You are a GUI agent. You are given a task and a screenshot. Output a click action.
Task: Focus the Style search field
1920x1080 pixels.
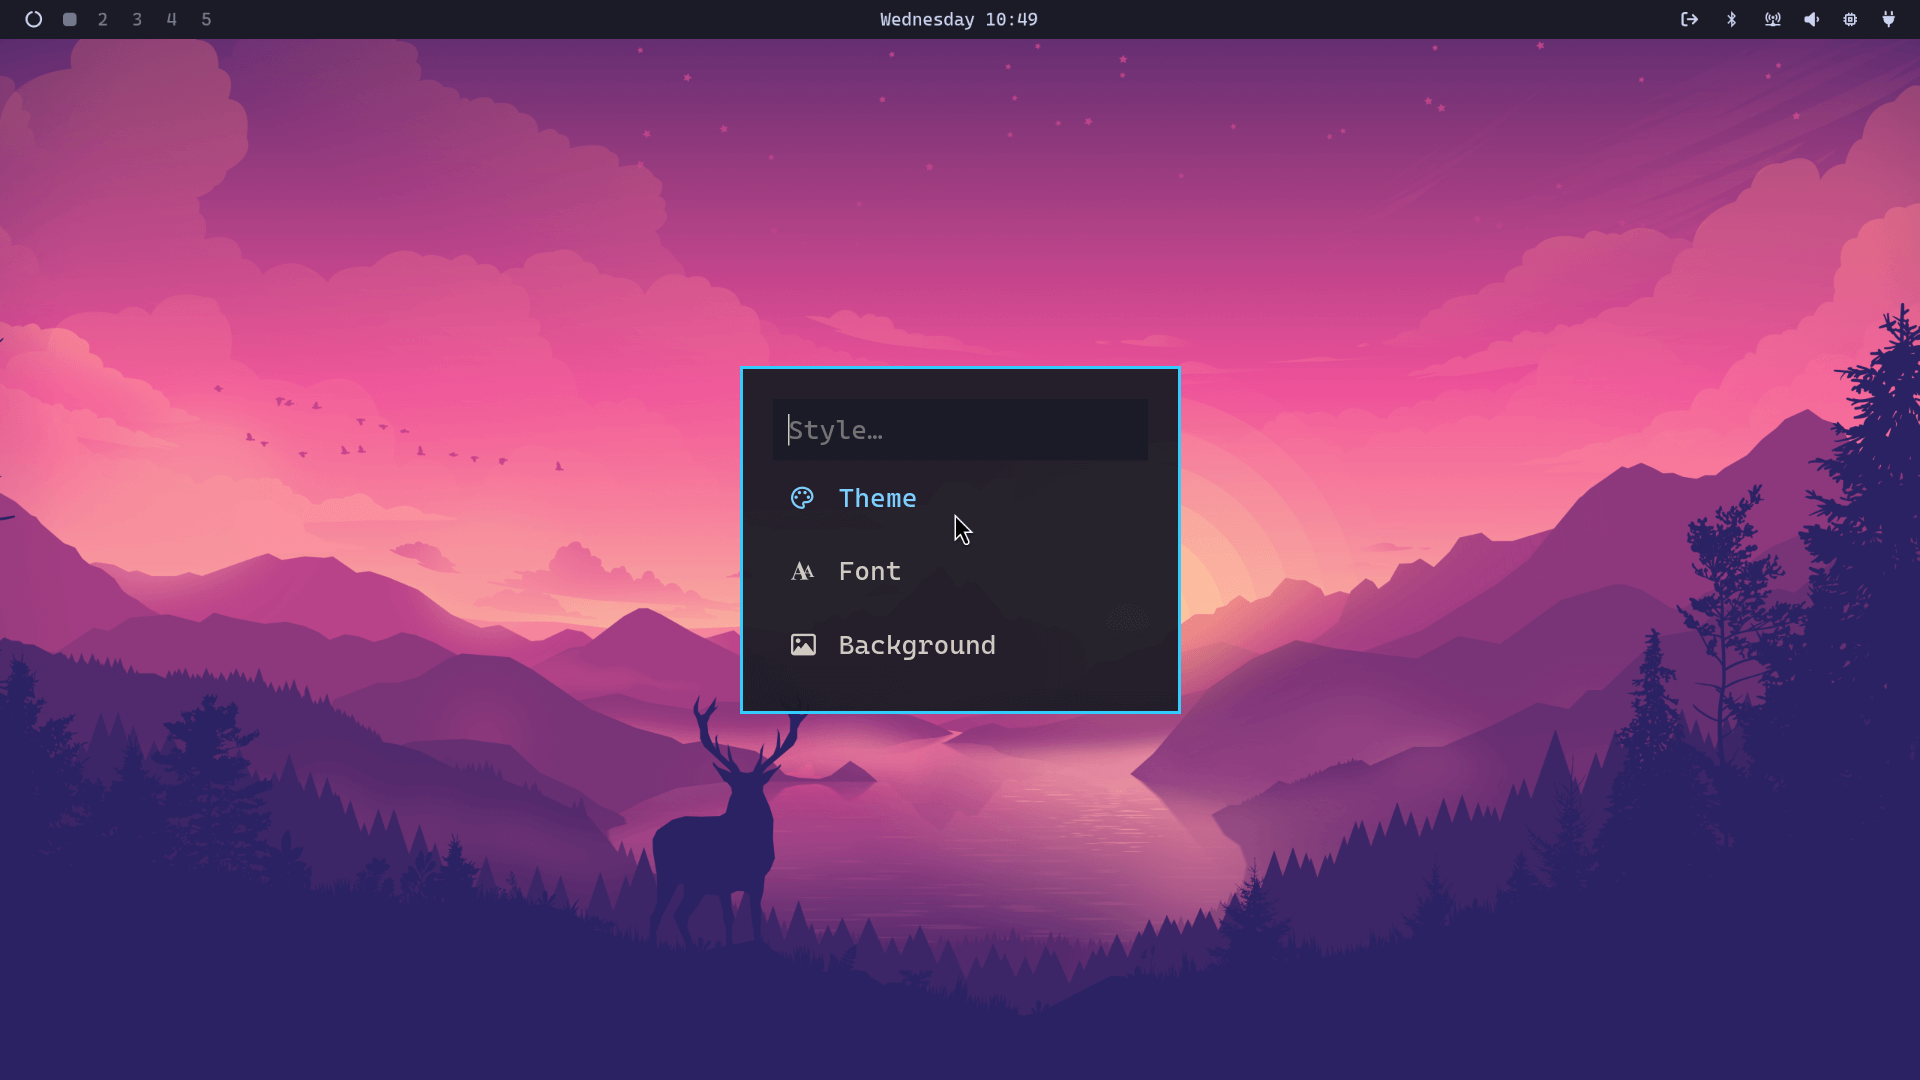[x=960, y=430]
